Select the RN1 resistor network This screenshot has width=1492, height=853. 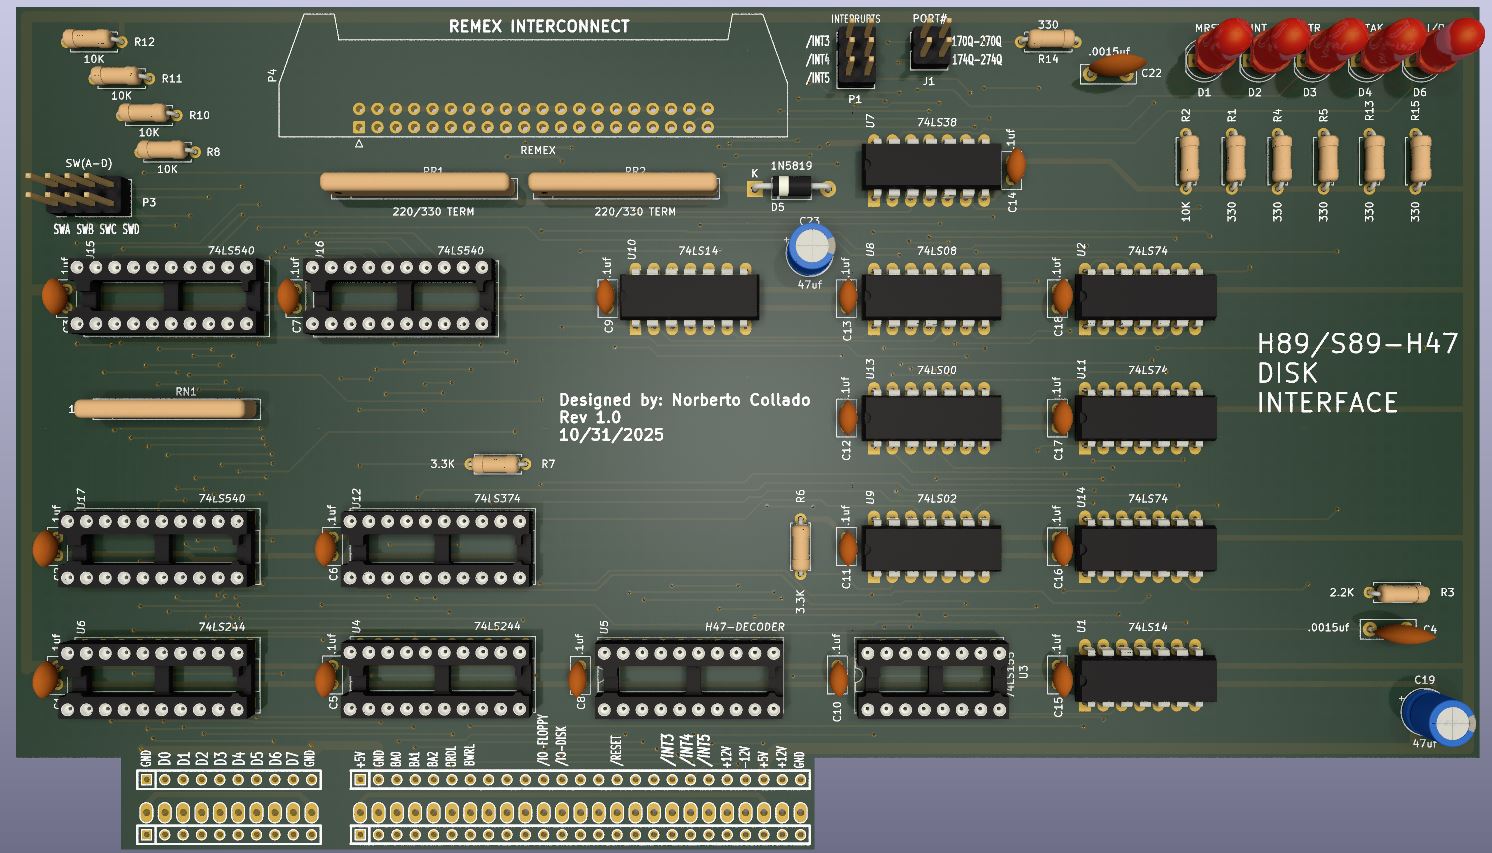[161, 408]
